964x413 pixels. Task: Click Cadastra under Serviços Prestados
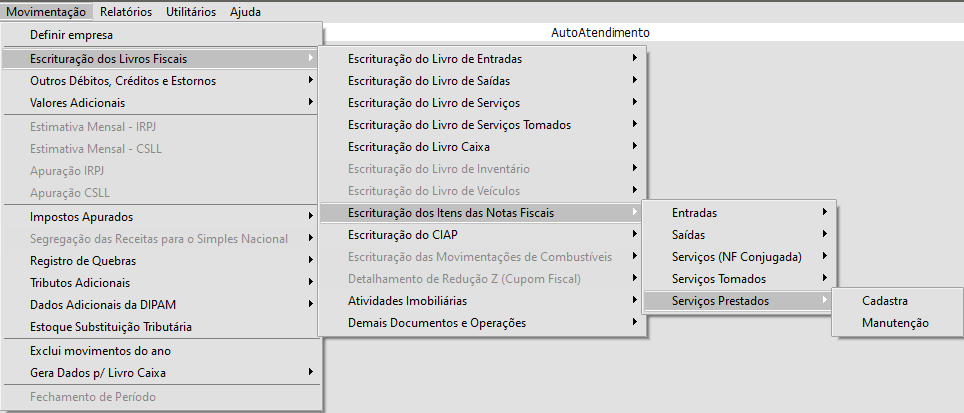(x=885, y=301)
